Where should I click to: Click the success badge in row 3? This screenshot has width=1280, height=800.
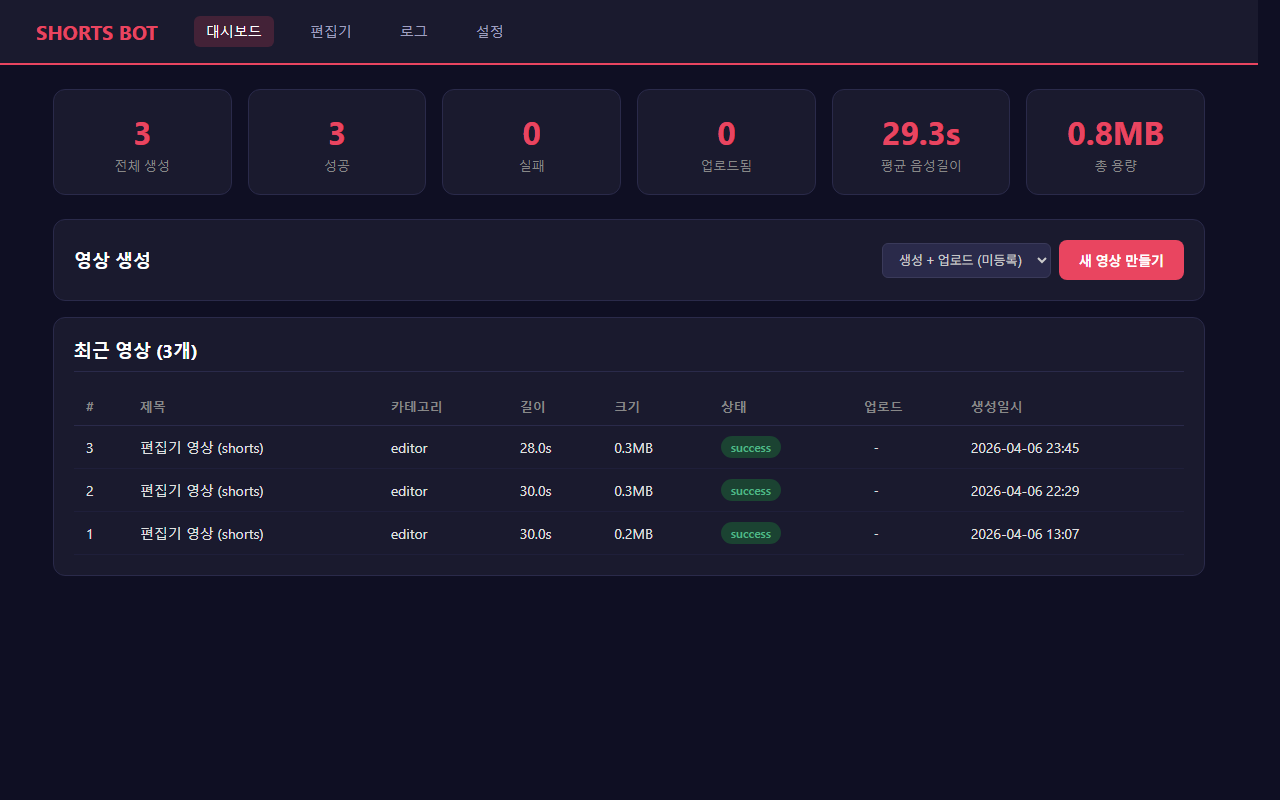tap(751, 448)
